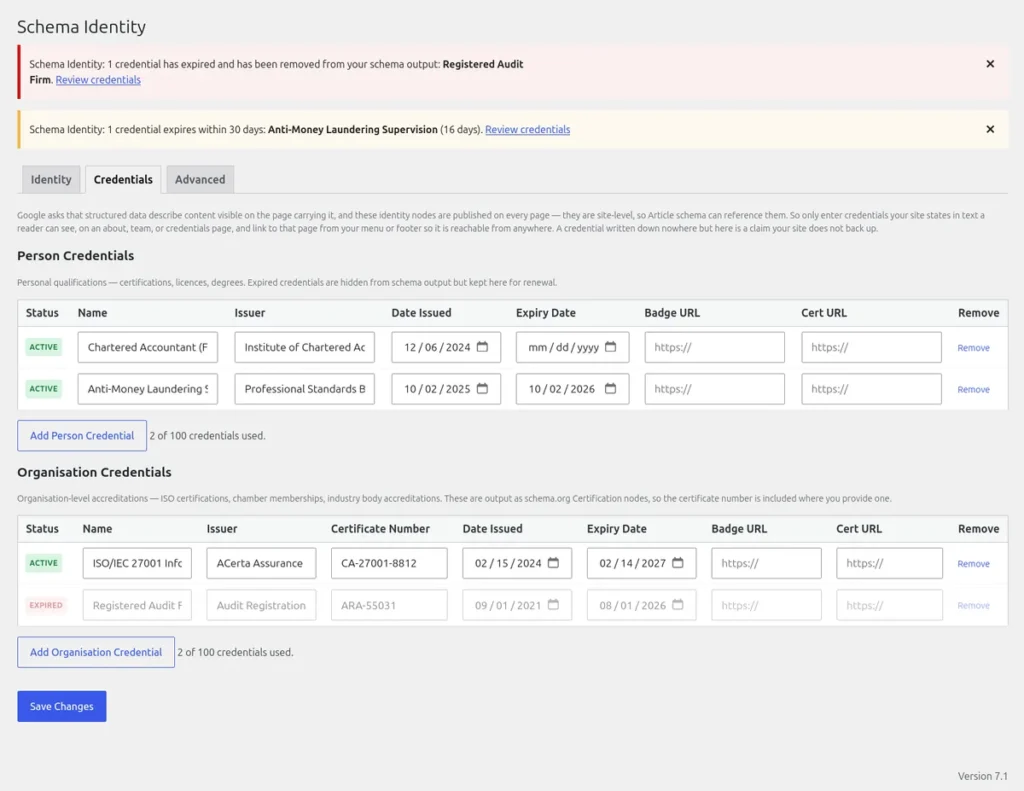This screenshot has width=1024, height=791.
Task: Remove the Anti-Money Laundering credential
Action: (973, 389)
